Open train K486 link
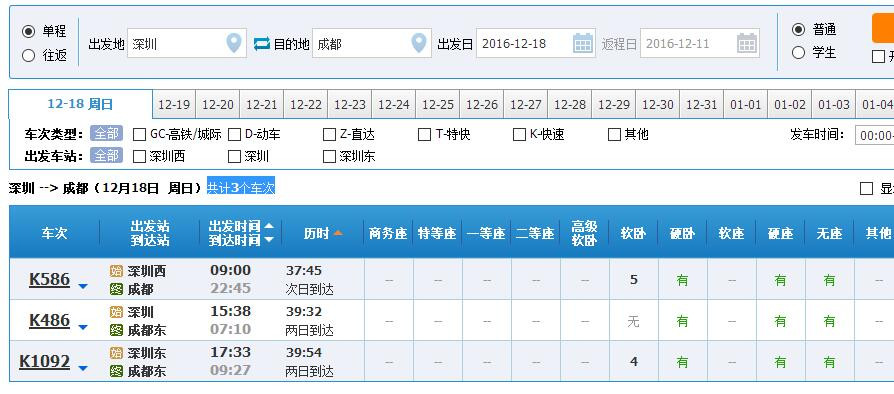 point(50,320)
